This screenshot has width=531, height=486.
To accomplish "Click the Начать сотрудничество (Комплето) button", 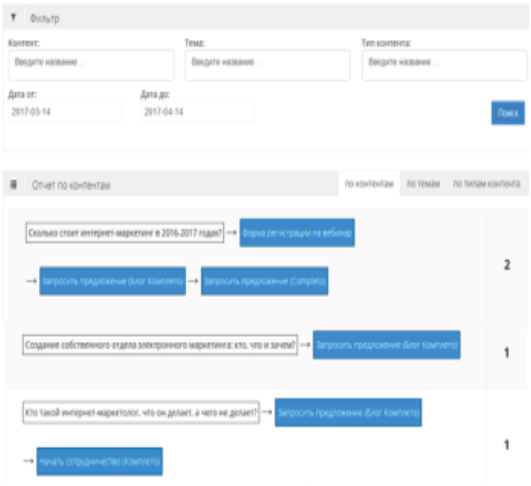I will [100, 461].
